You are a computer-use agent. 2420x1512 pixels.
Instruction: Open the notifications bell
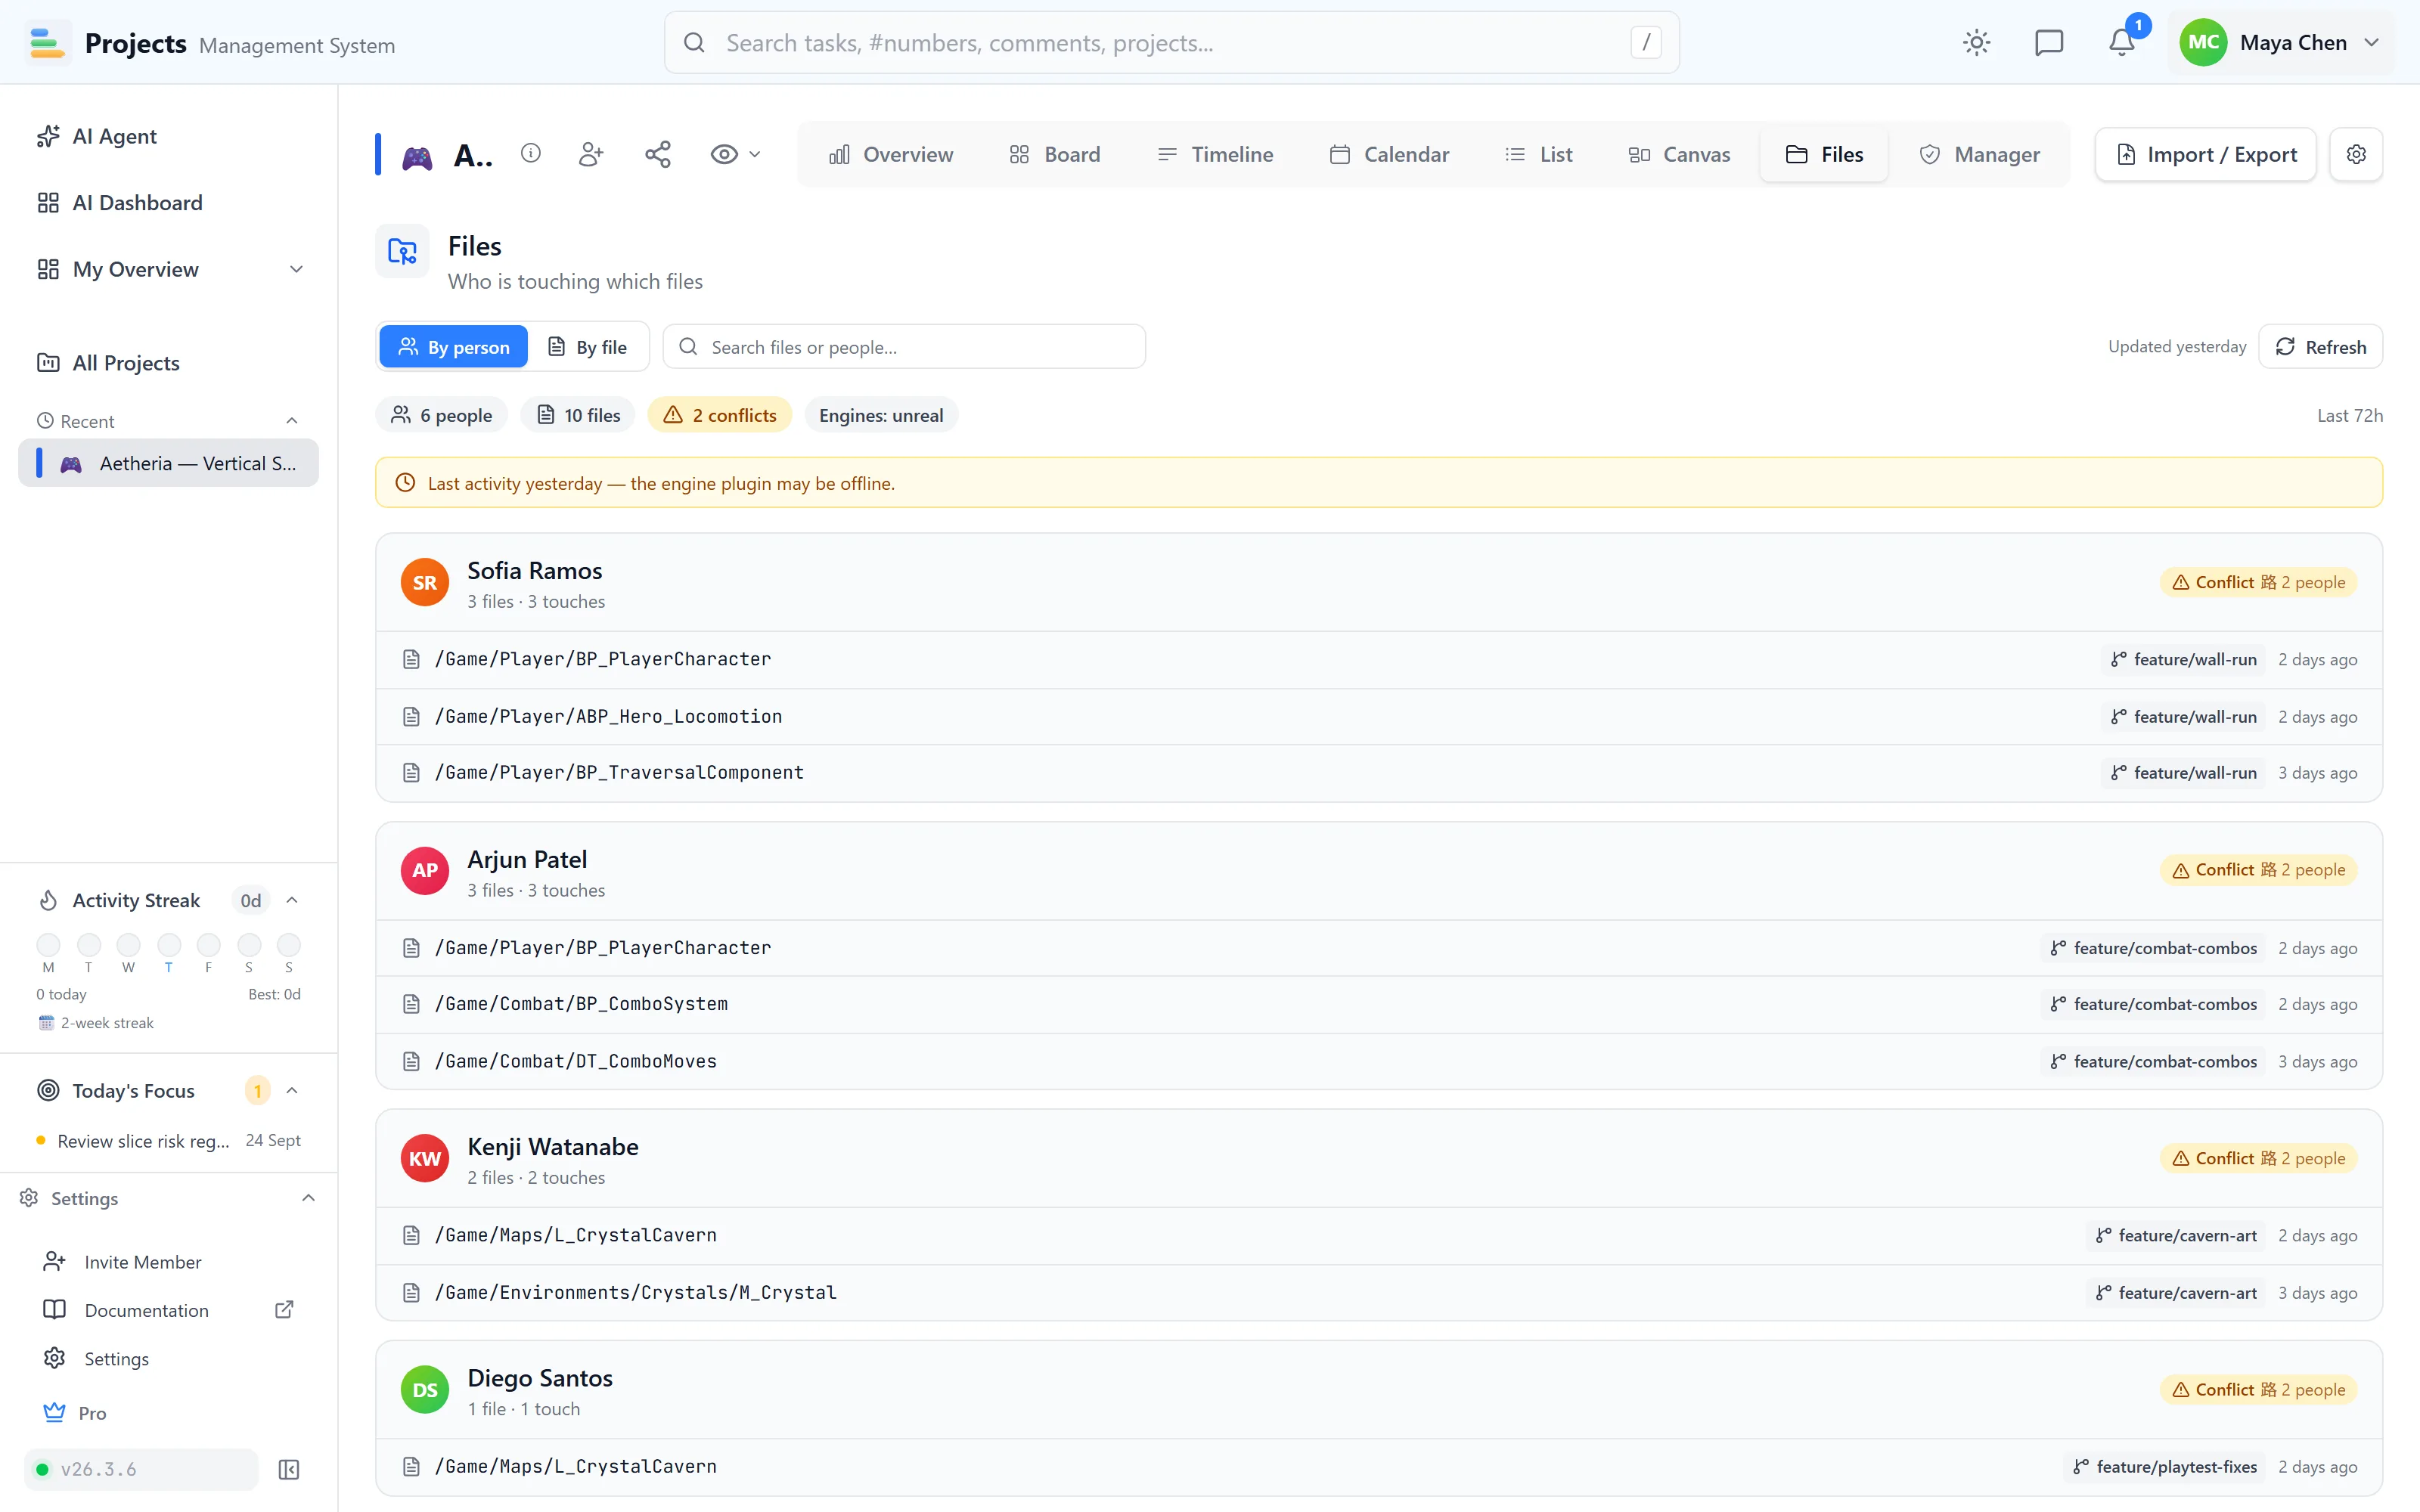tap(2121, 42)
